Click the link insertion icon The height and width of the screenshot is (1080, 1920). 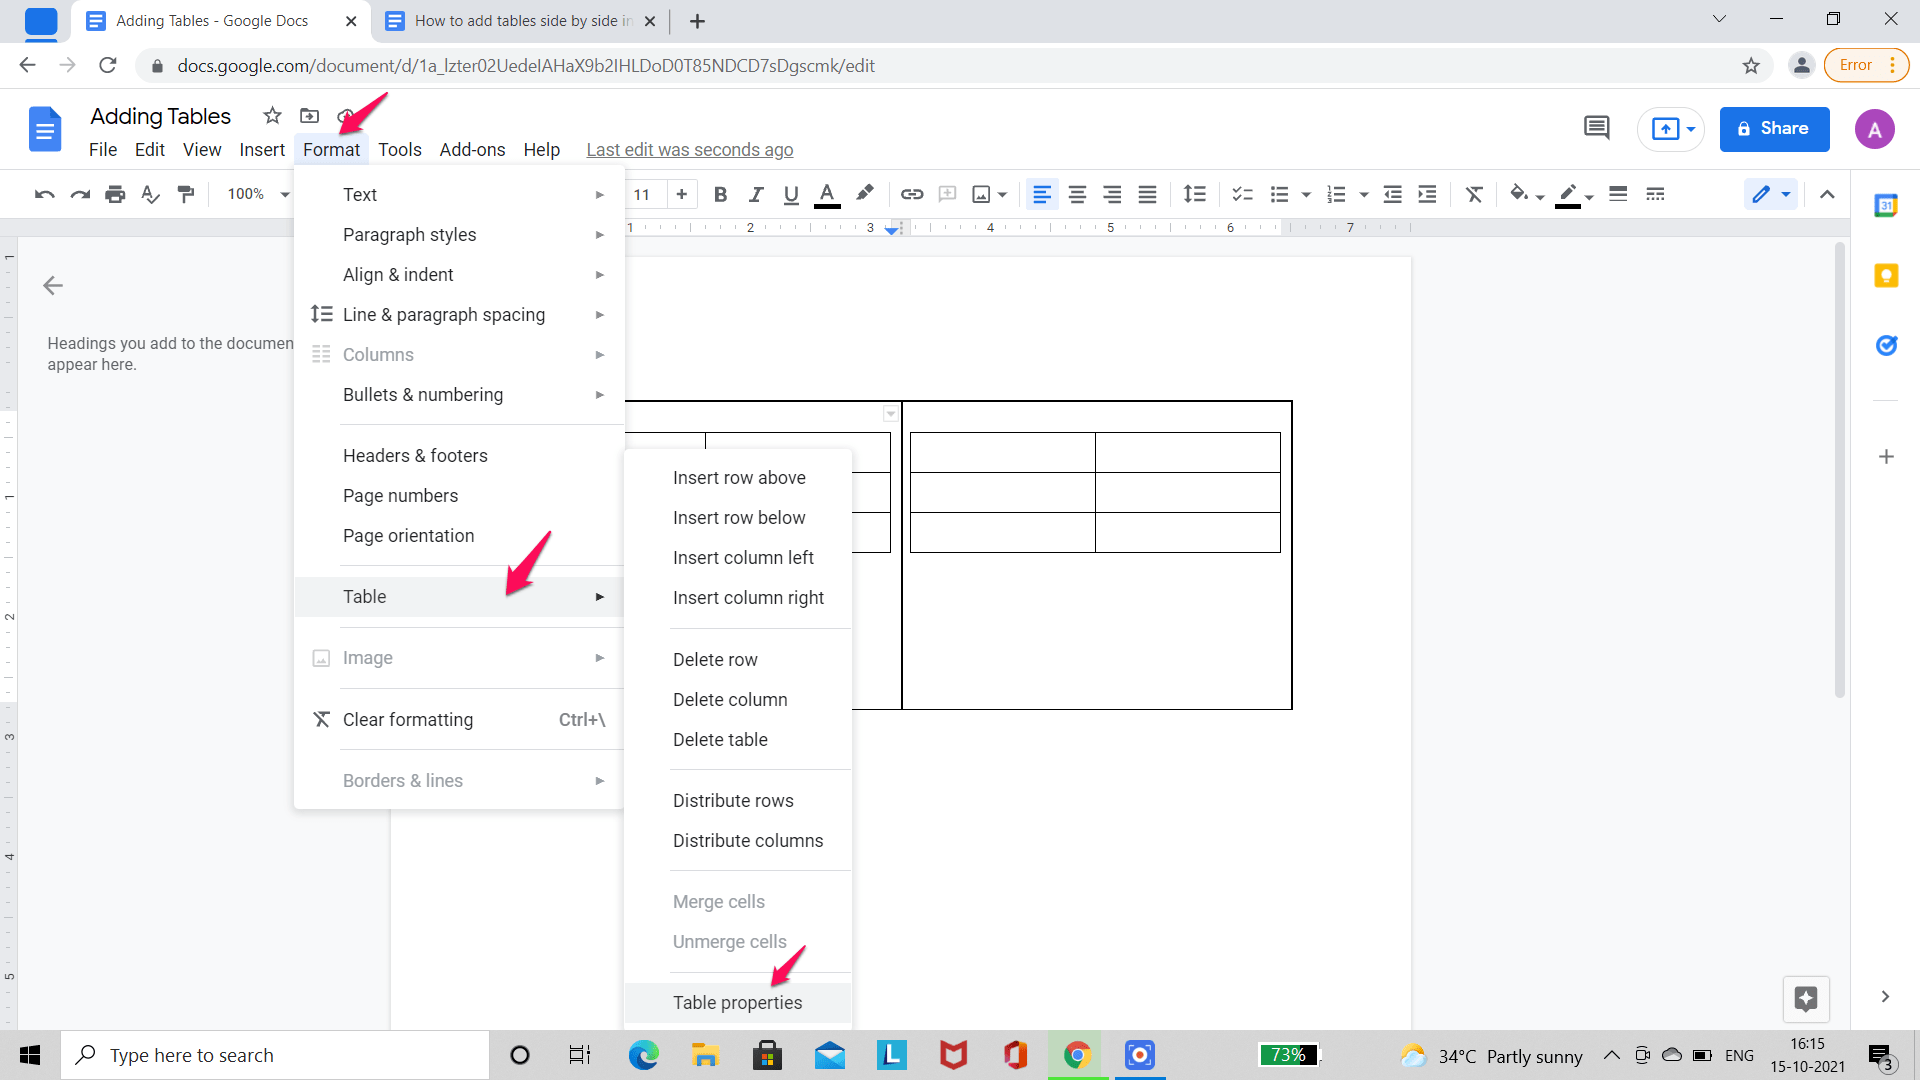[x=911, y=194]
